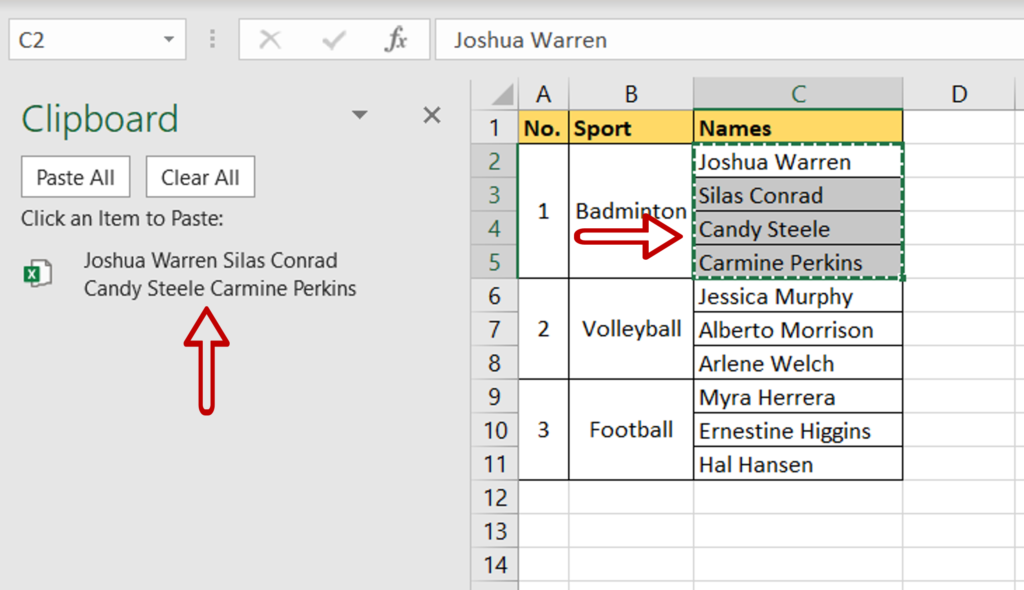This screenshot has height=590, width=1024.
Task: Open the Name Box dropdown arrow
Action: click(x=167, y=41)
